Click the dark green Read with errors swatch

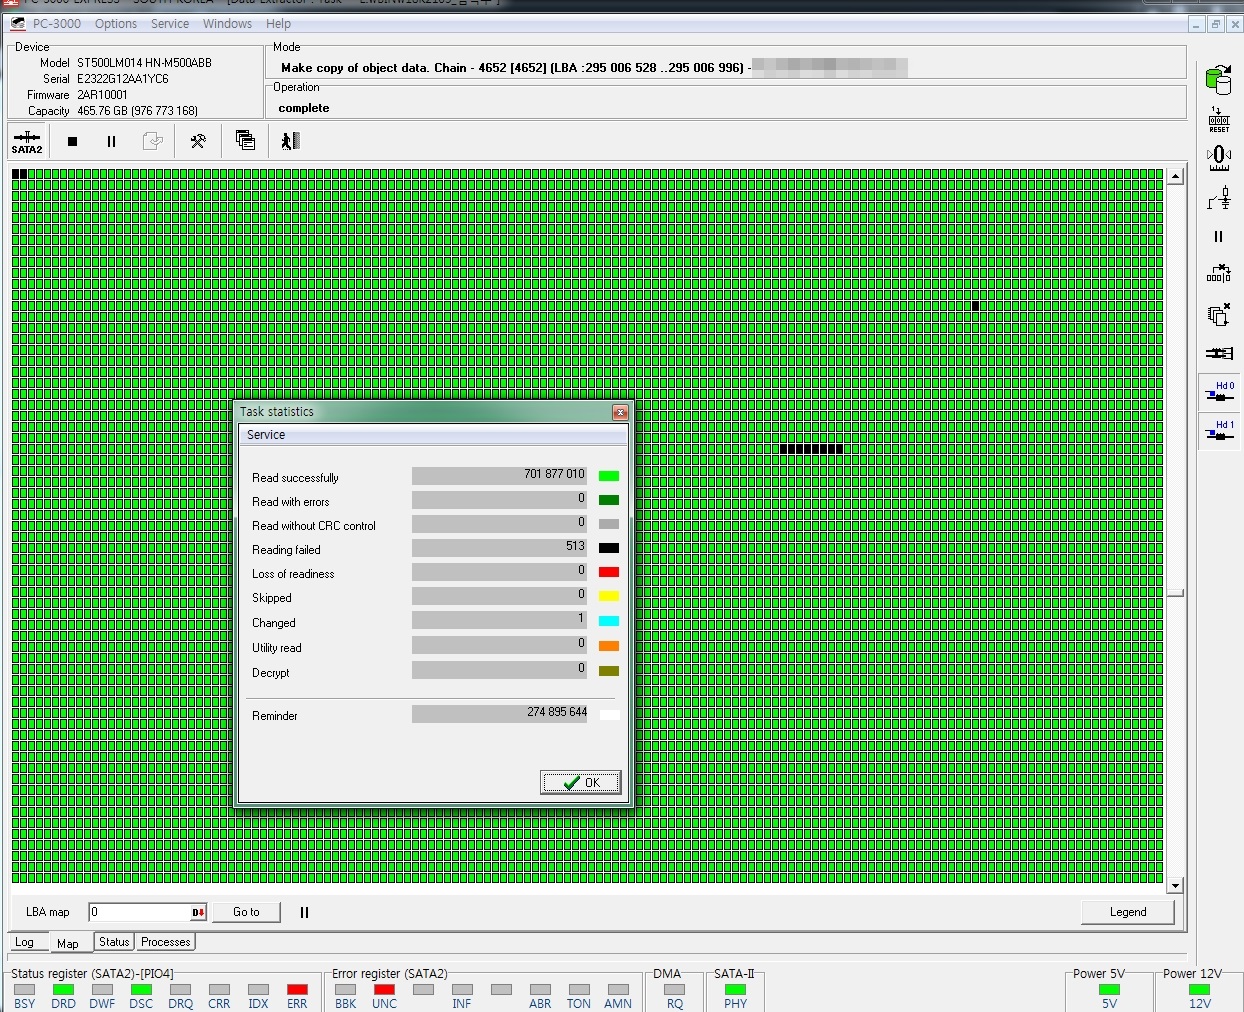click(x=609, y=500)
